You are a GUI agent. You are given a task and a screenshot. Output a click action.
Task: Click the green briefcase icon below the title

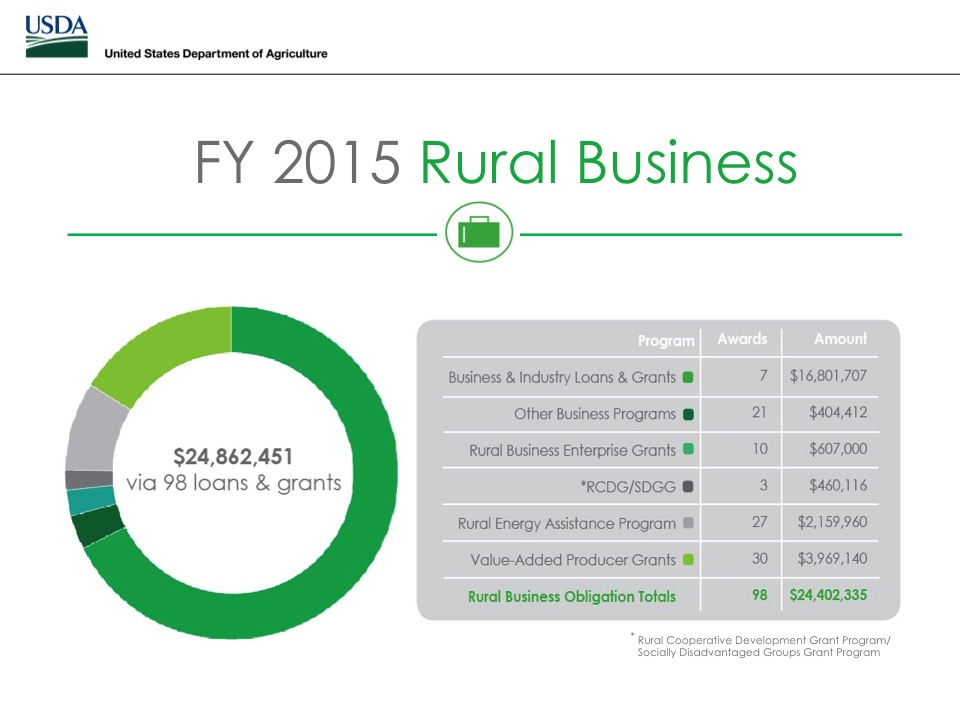[479, 233]
